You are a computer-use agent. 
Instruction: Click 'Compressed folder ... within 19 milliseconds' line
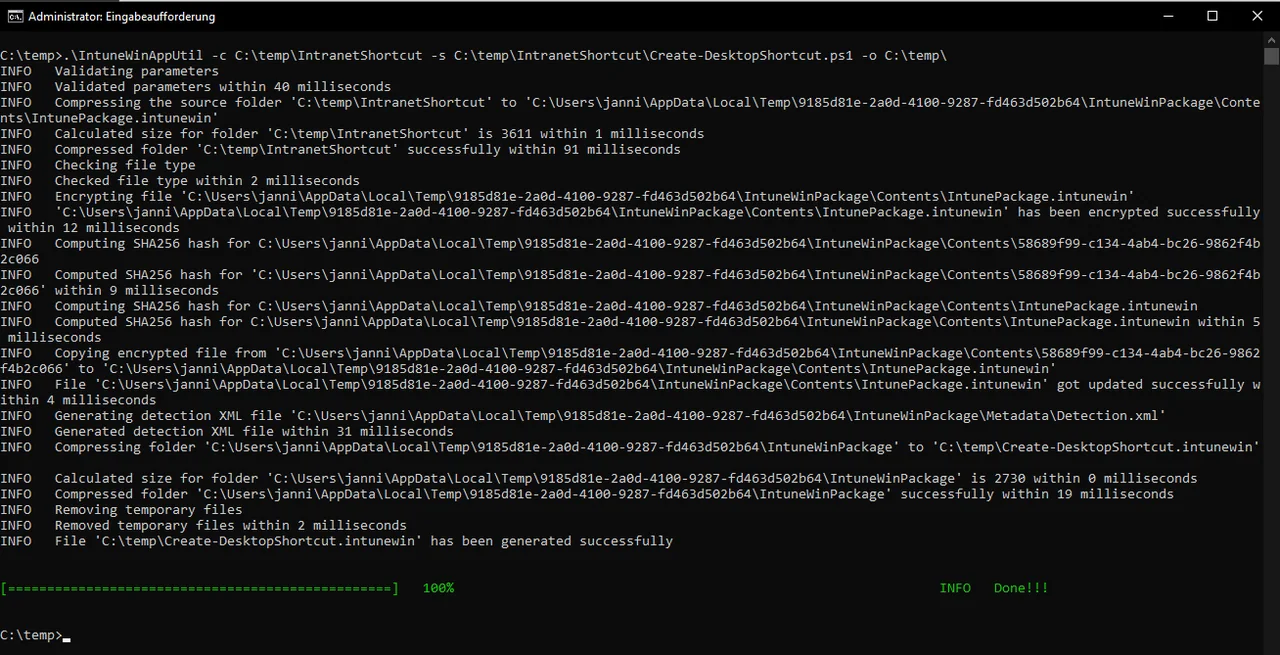click(587, 494)
